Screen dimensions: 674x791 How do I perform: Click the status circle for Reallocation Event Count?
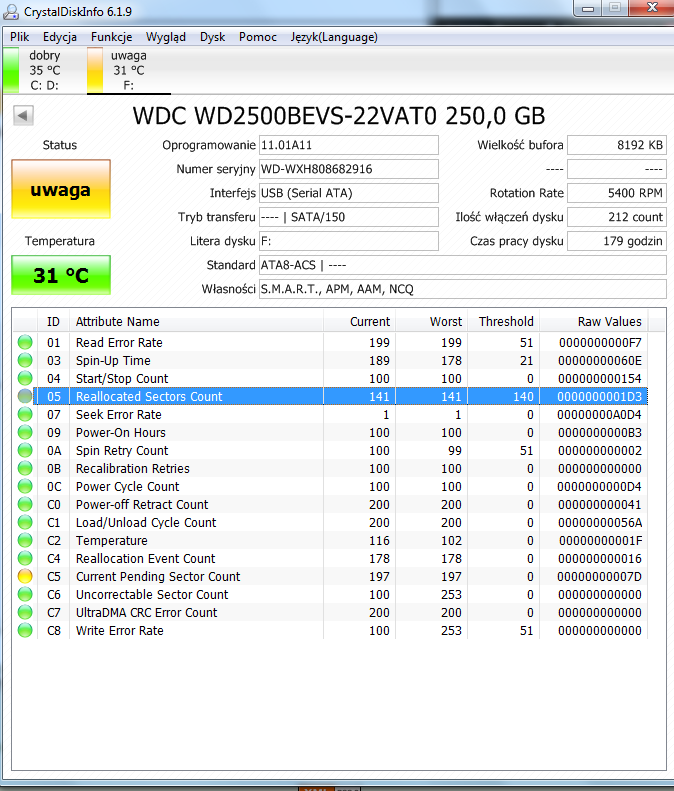pyautogui.click(x=25, y=558)
